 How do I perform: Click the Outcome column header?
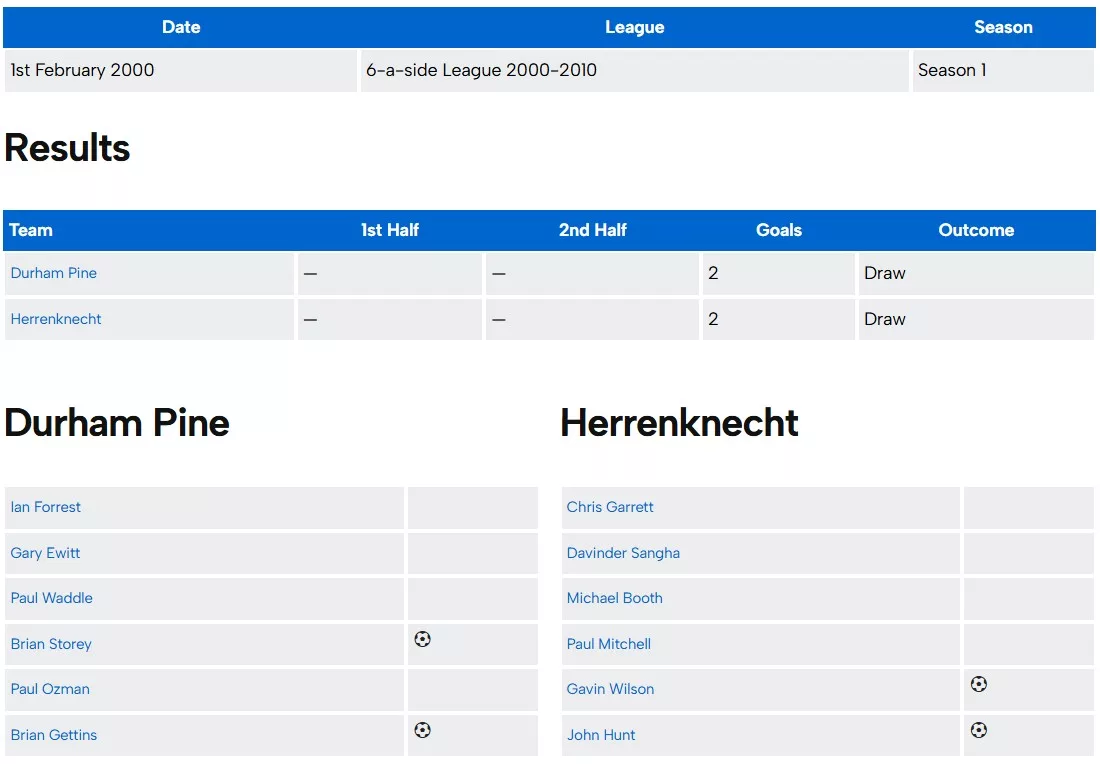coord(976,230)
